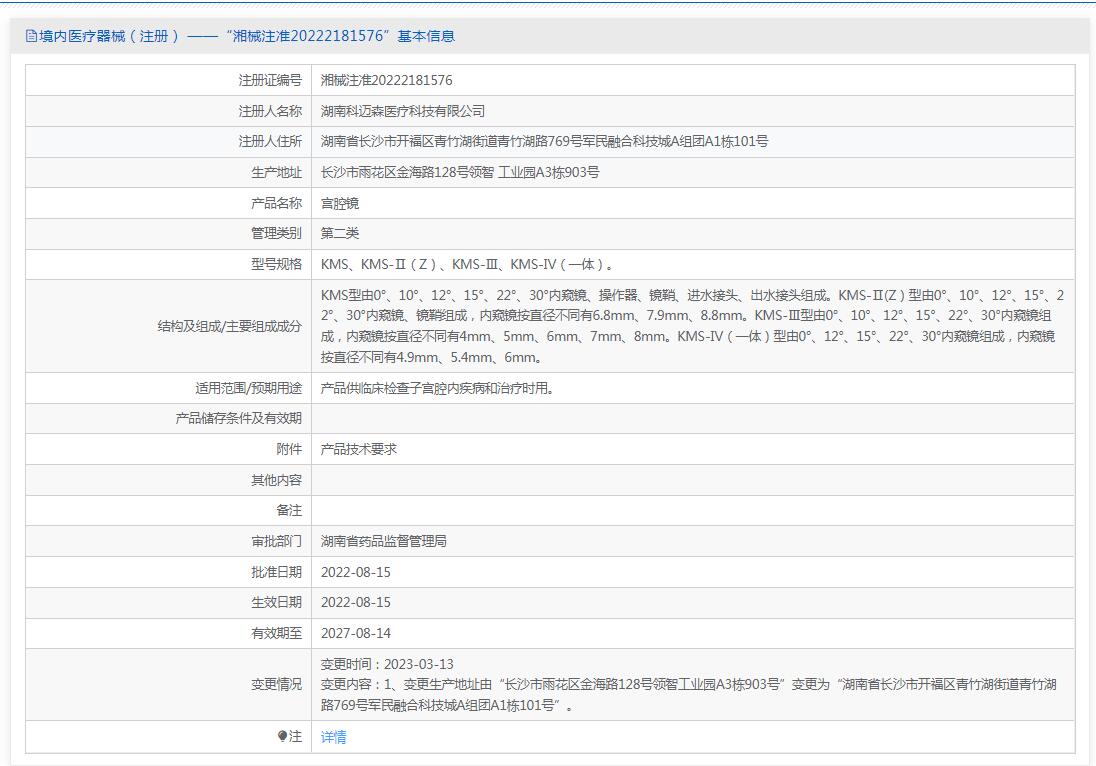Click management category value 第二类

[340, 233]
